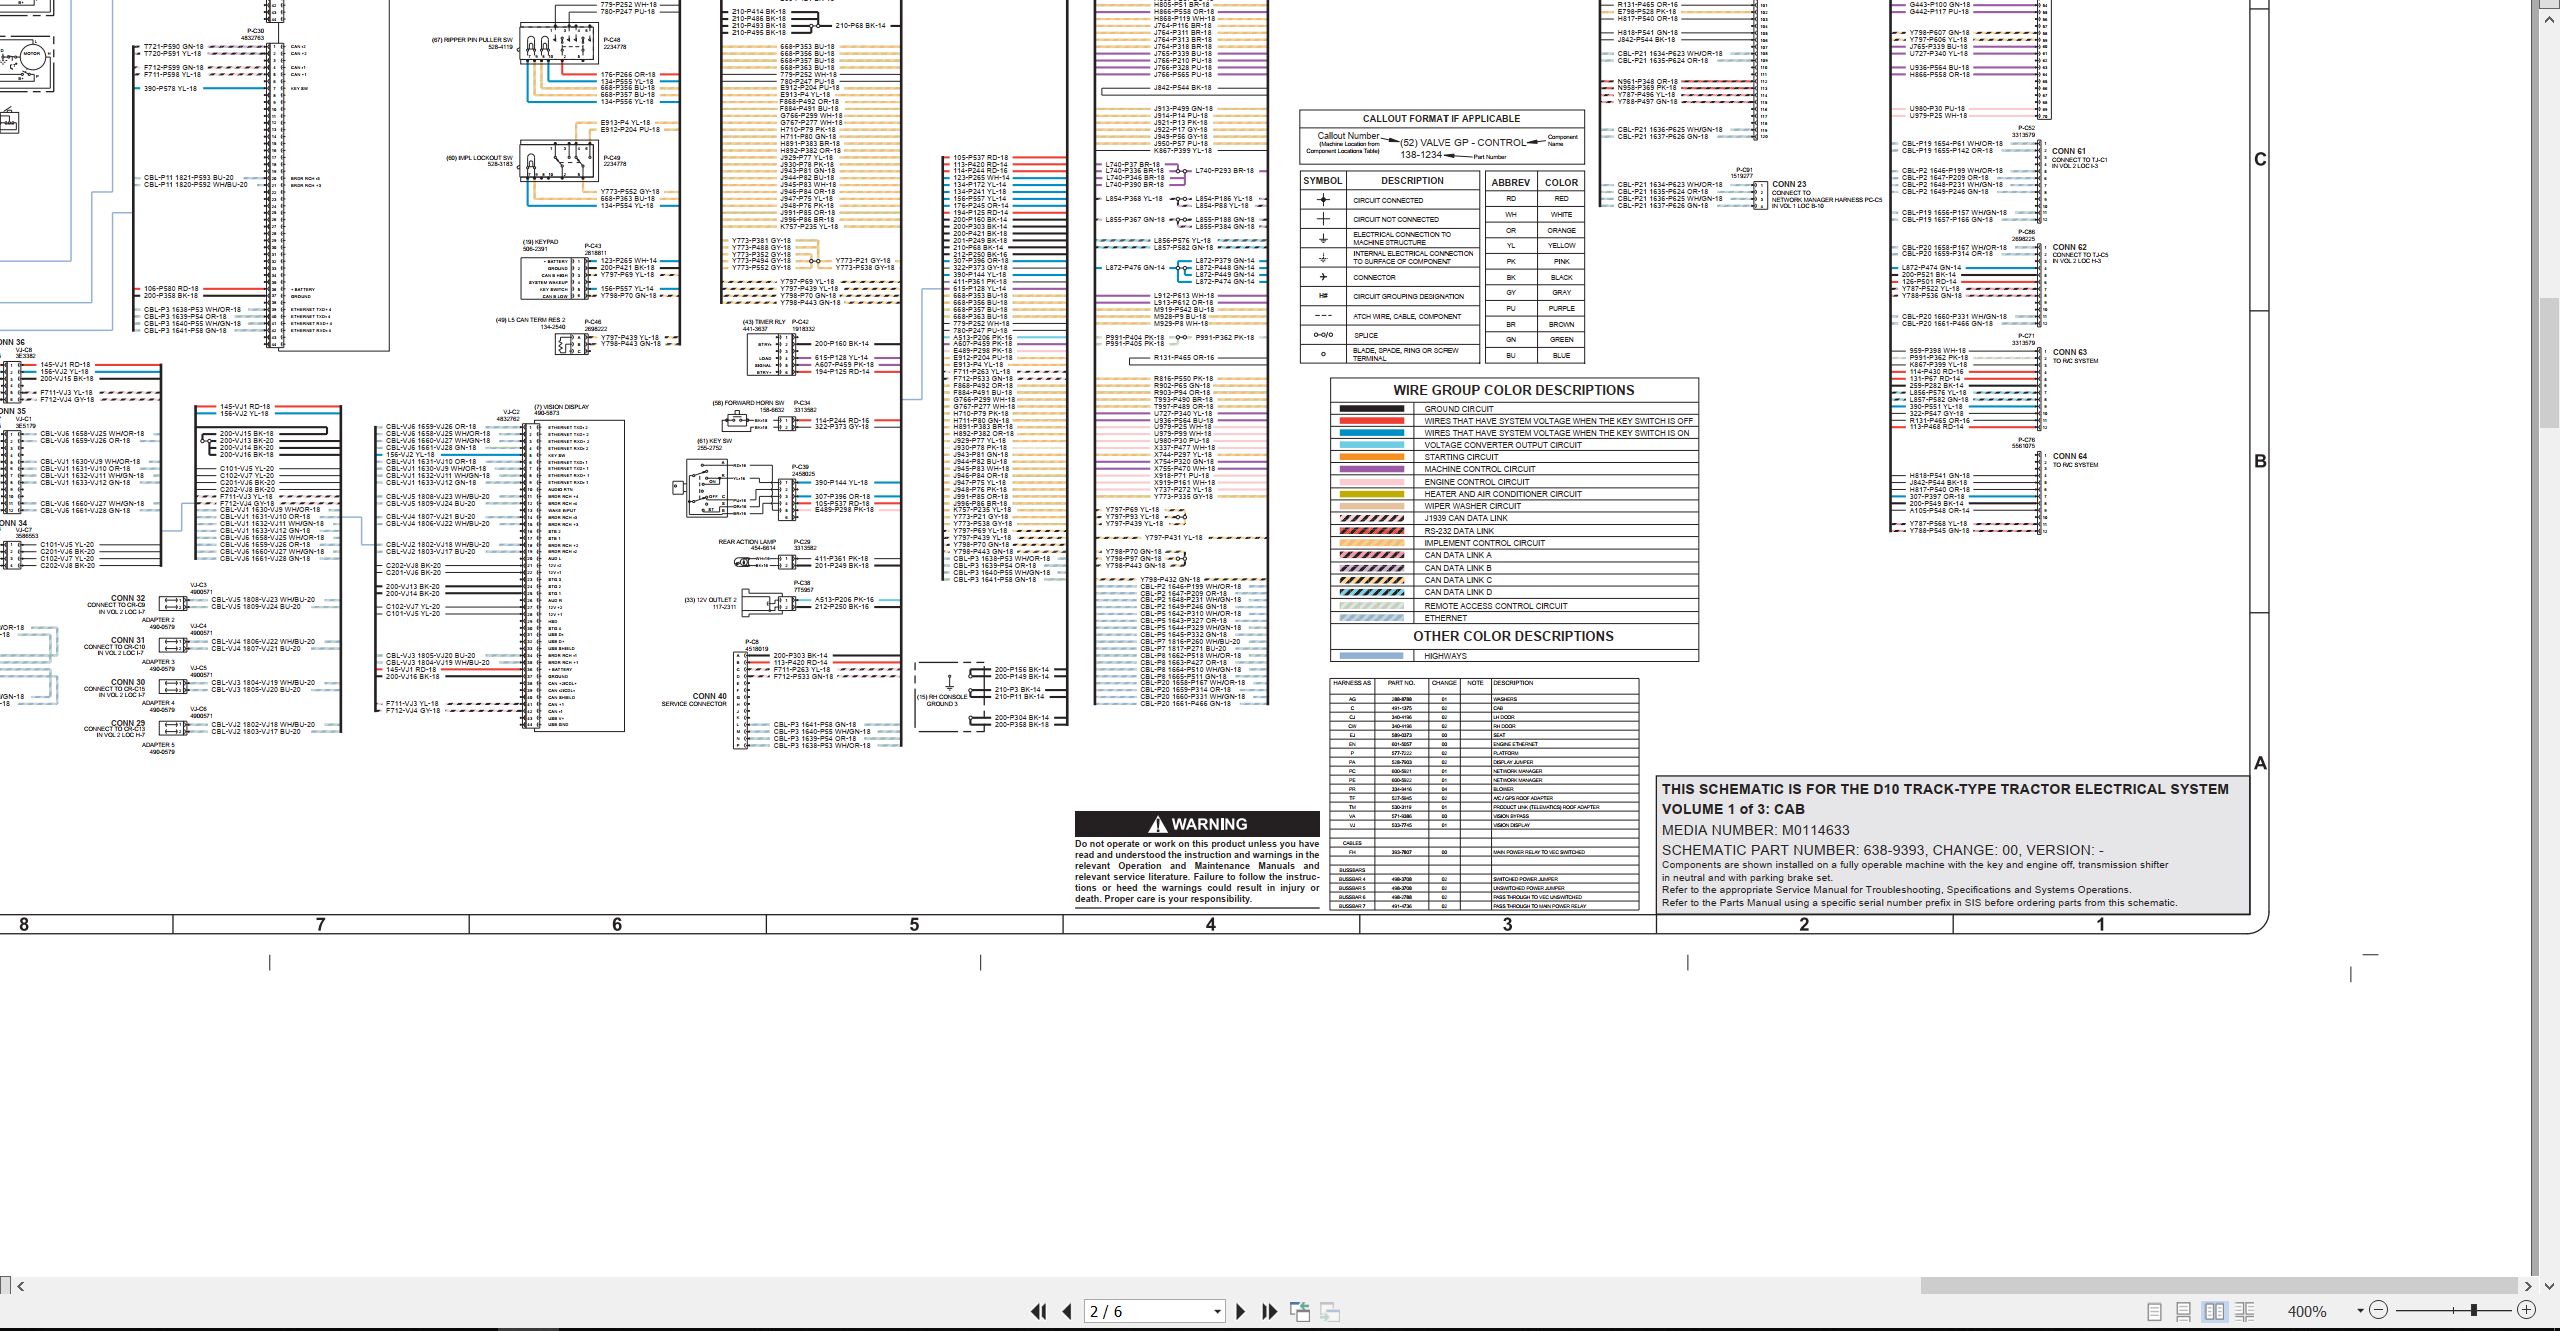Image resolution: width=2560 pixels, height=1331 pixels.
Task: Click the horizontal scrollbar left arrow
Action: tap(21, 1286)
